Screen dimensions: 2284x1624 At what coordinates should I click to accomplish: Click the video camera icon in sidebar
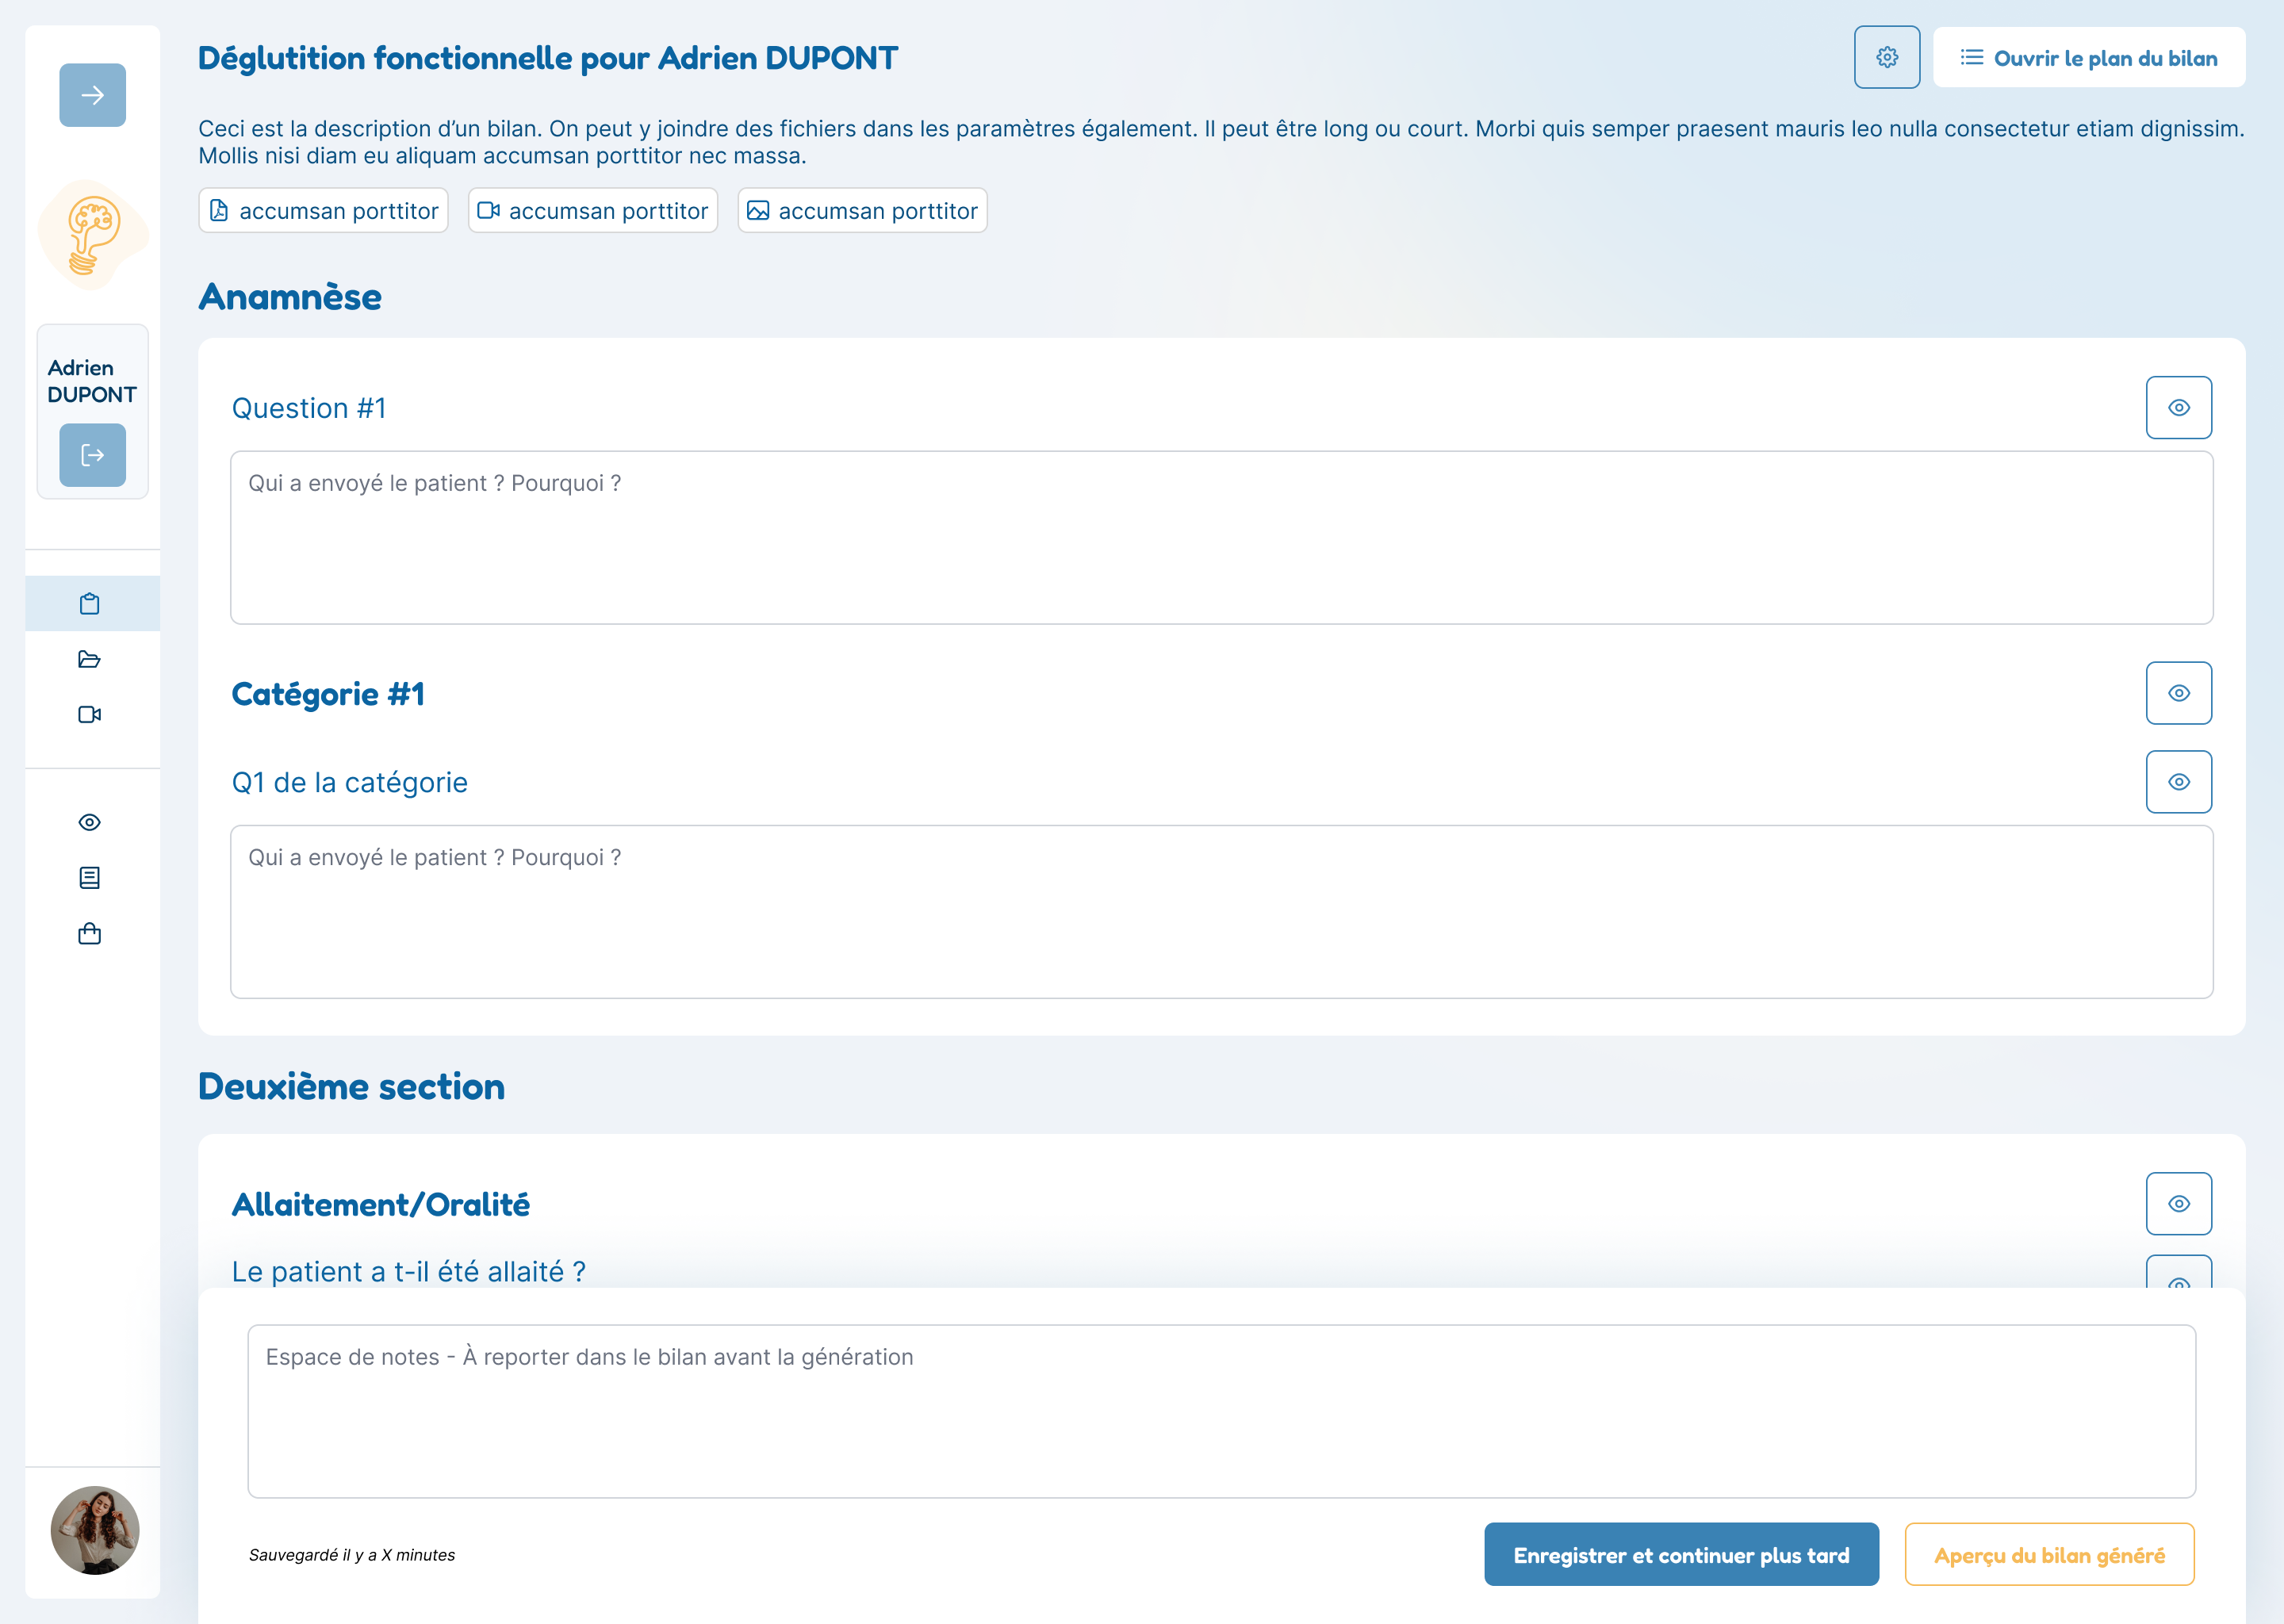[90, 714]
